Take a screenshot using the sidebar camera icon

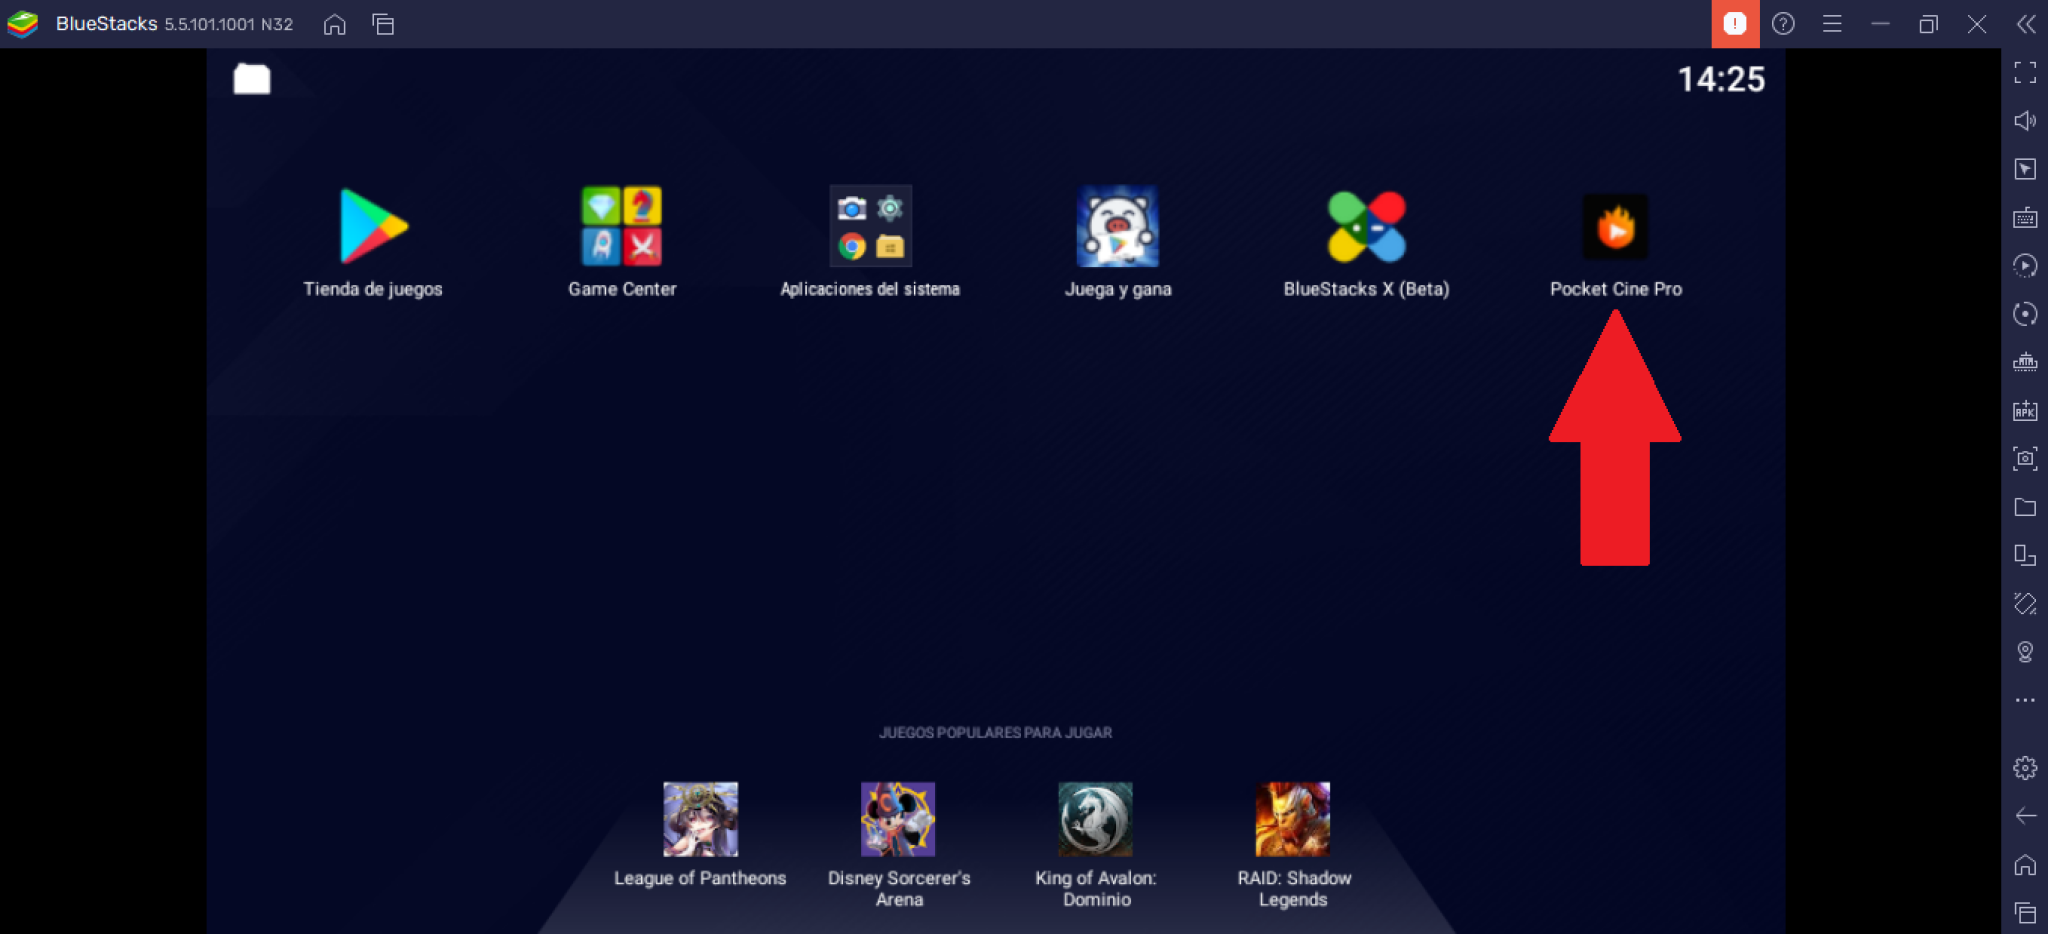pos(2025,459)
